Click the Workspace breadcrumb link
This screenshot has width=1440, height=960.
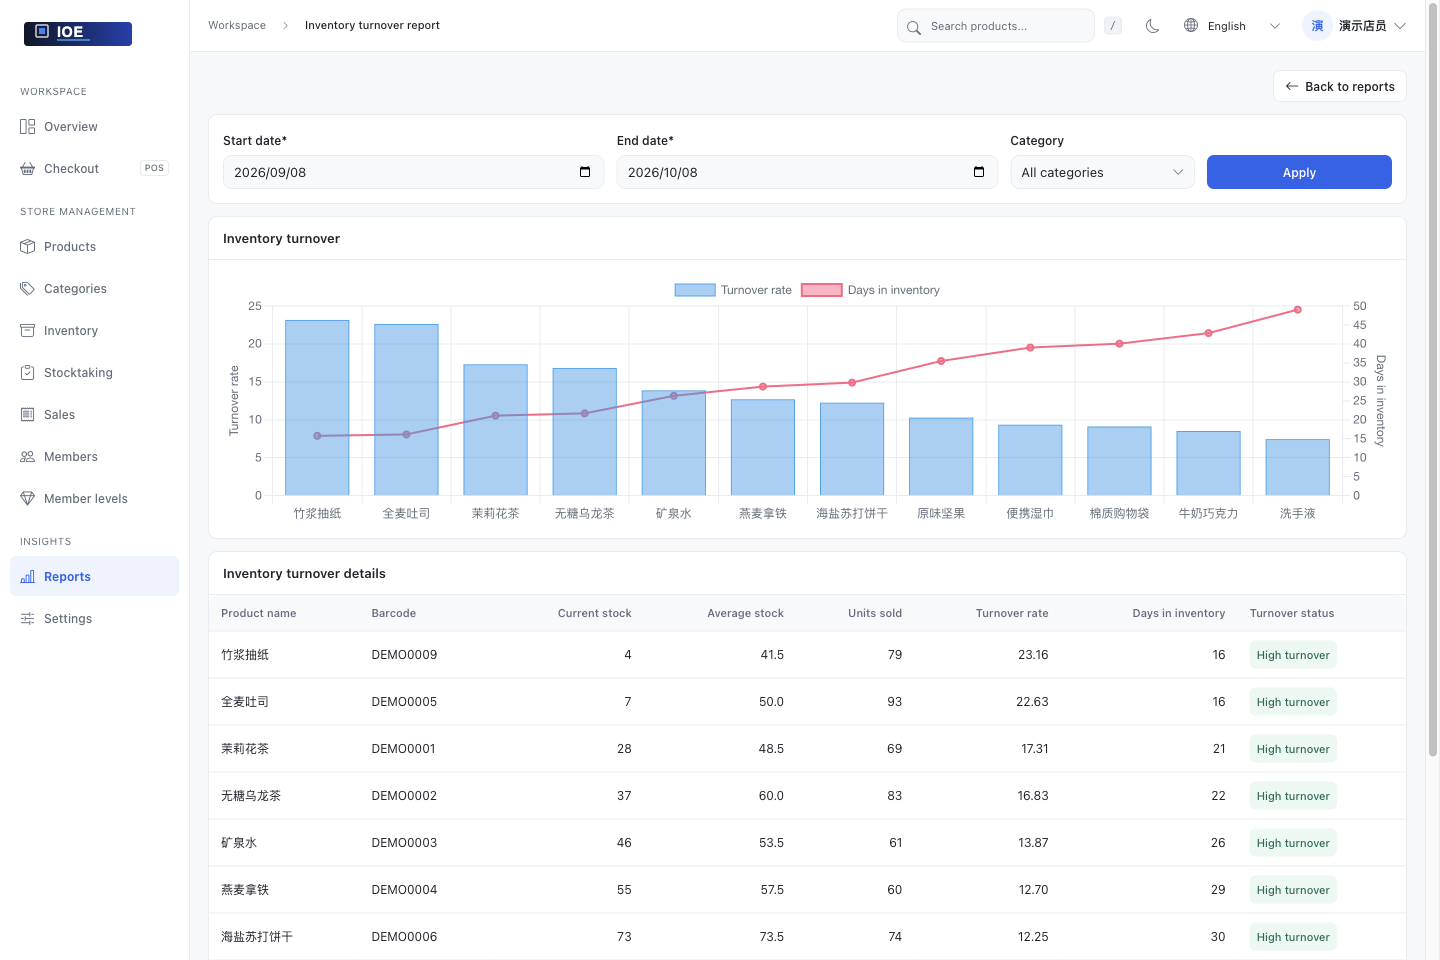tap(237, 26)
